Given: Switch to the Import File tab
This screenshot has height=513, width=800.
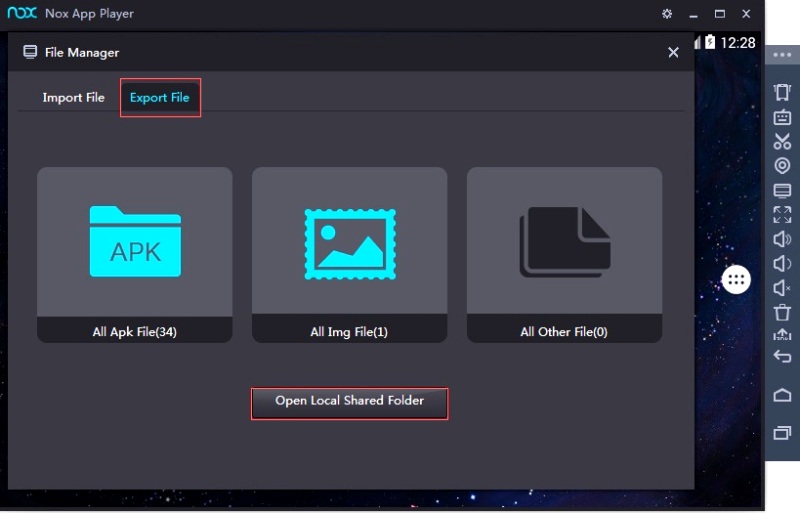Looking at the screenshot, I should 73,97.
